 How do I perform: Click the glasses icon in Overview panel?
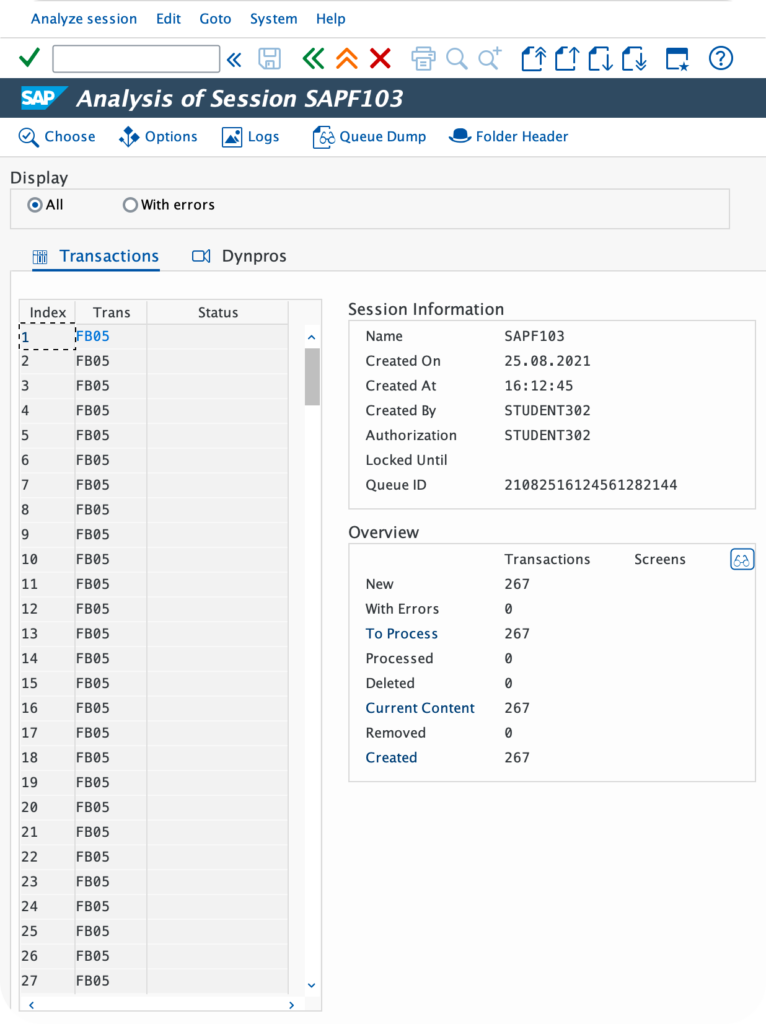click(742, 560)
